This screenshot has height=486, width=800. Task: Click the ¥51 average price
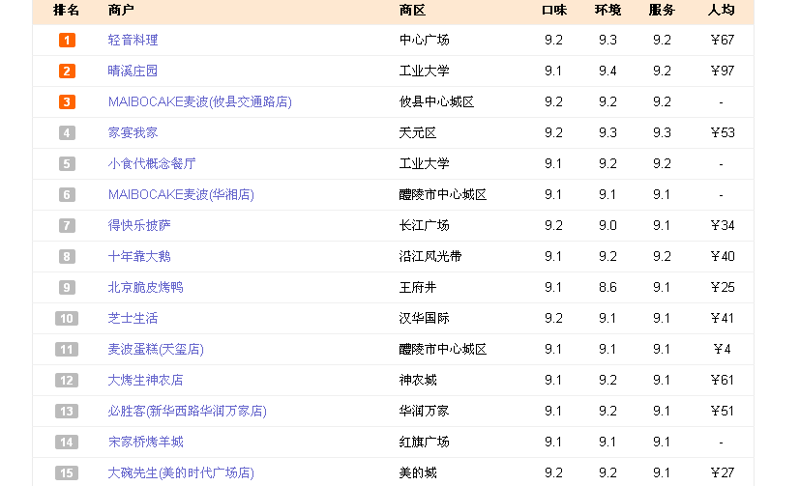(722, 412)
